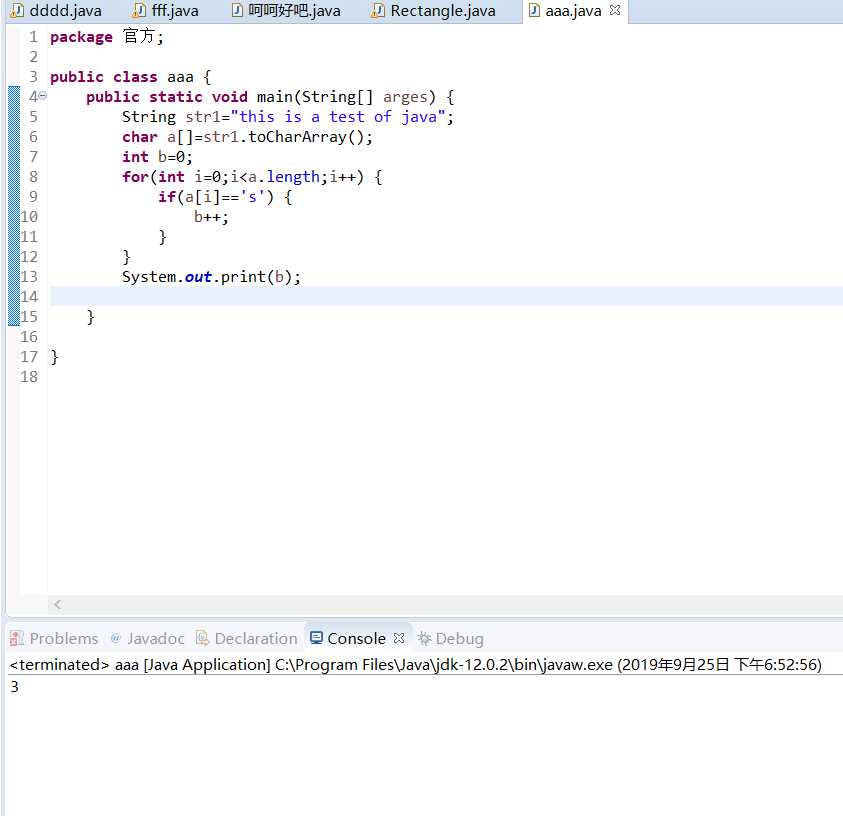Click the length field in the for loop
This screenshot has height=816, width=843.
tap(293, 177)
